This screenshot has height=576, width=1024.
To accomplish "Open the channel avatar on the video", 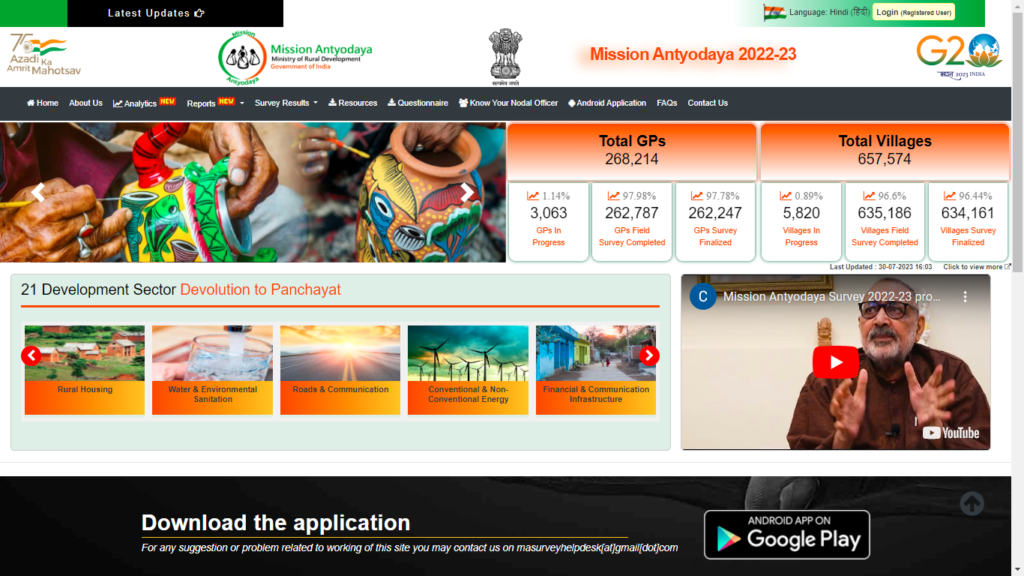I will 703,296.
